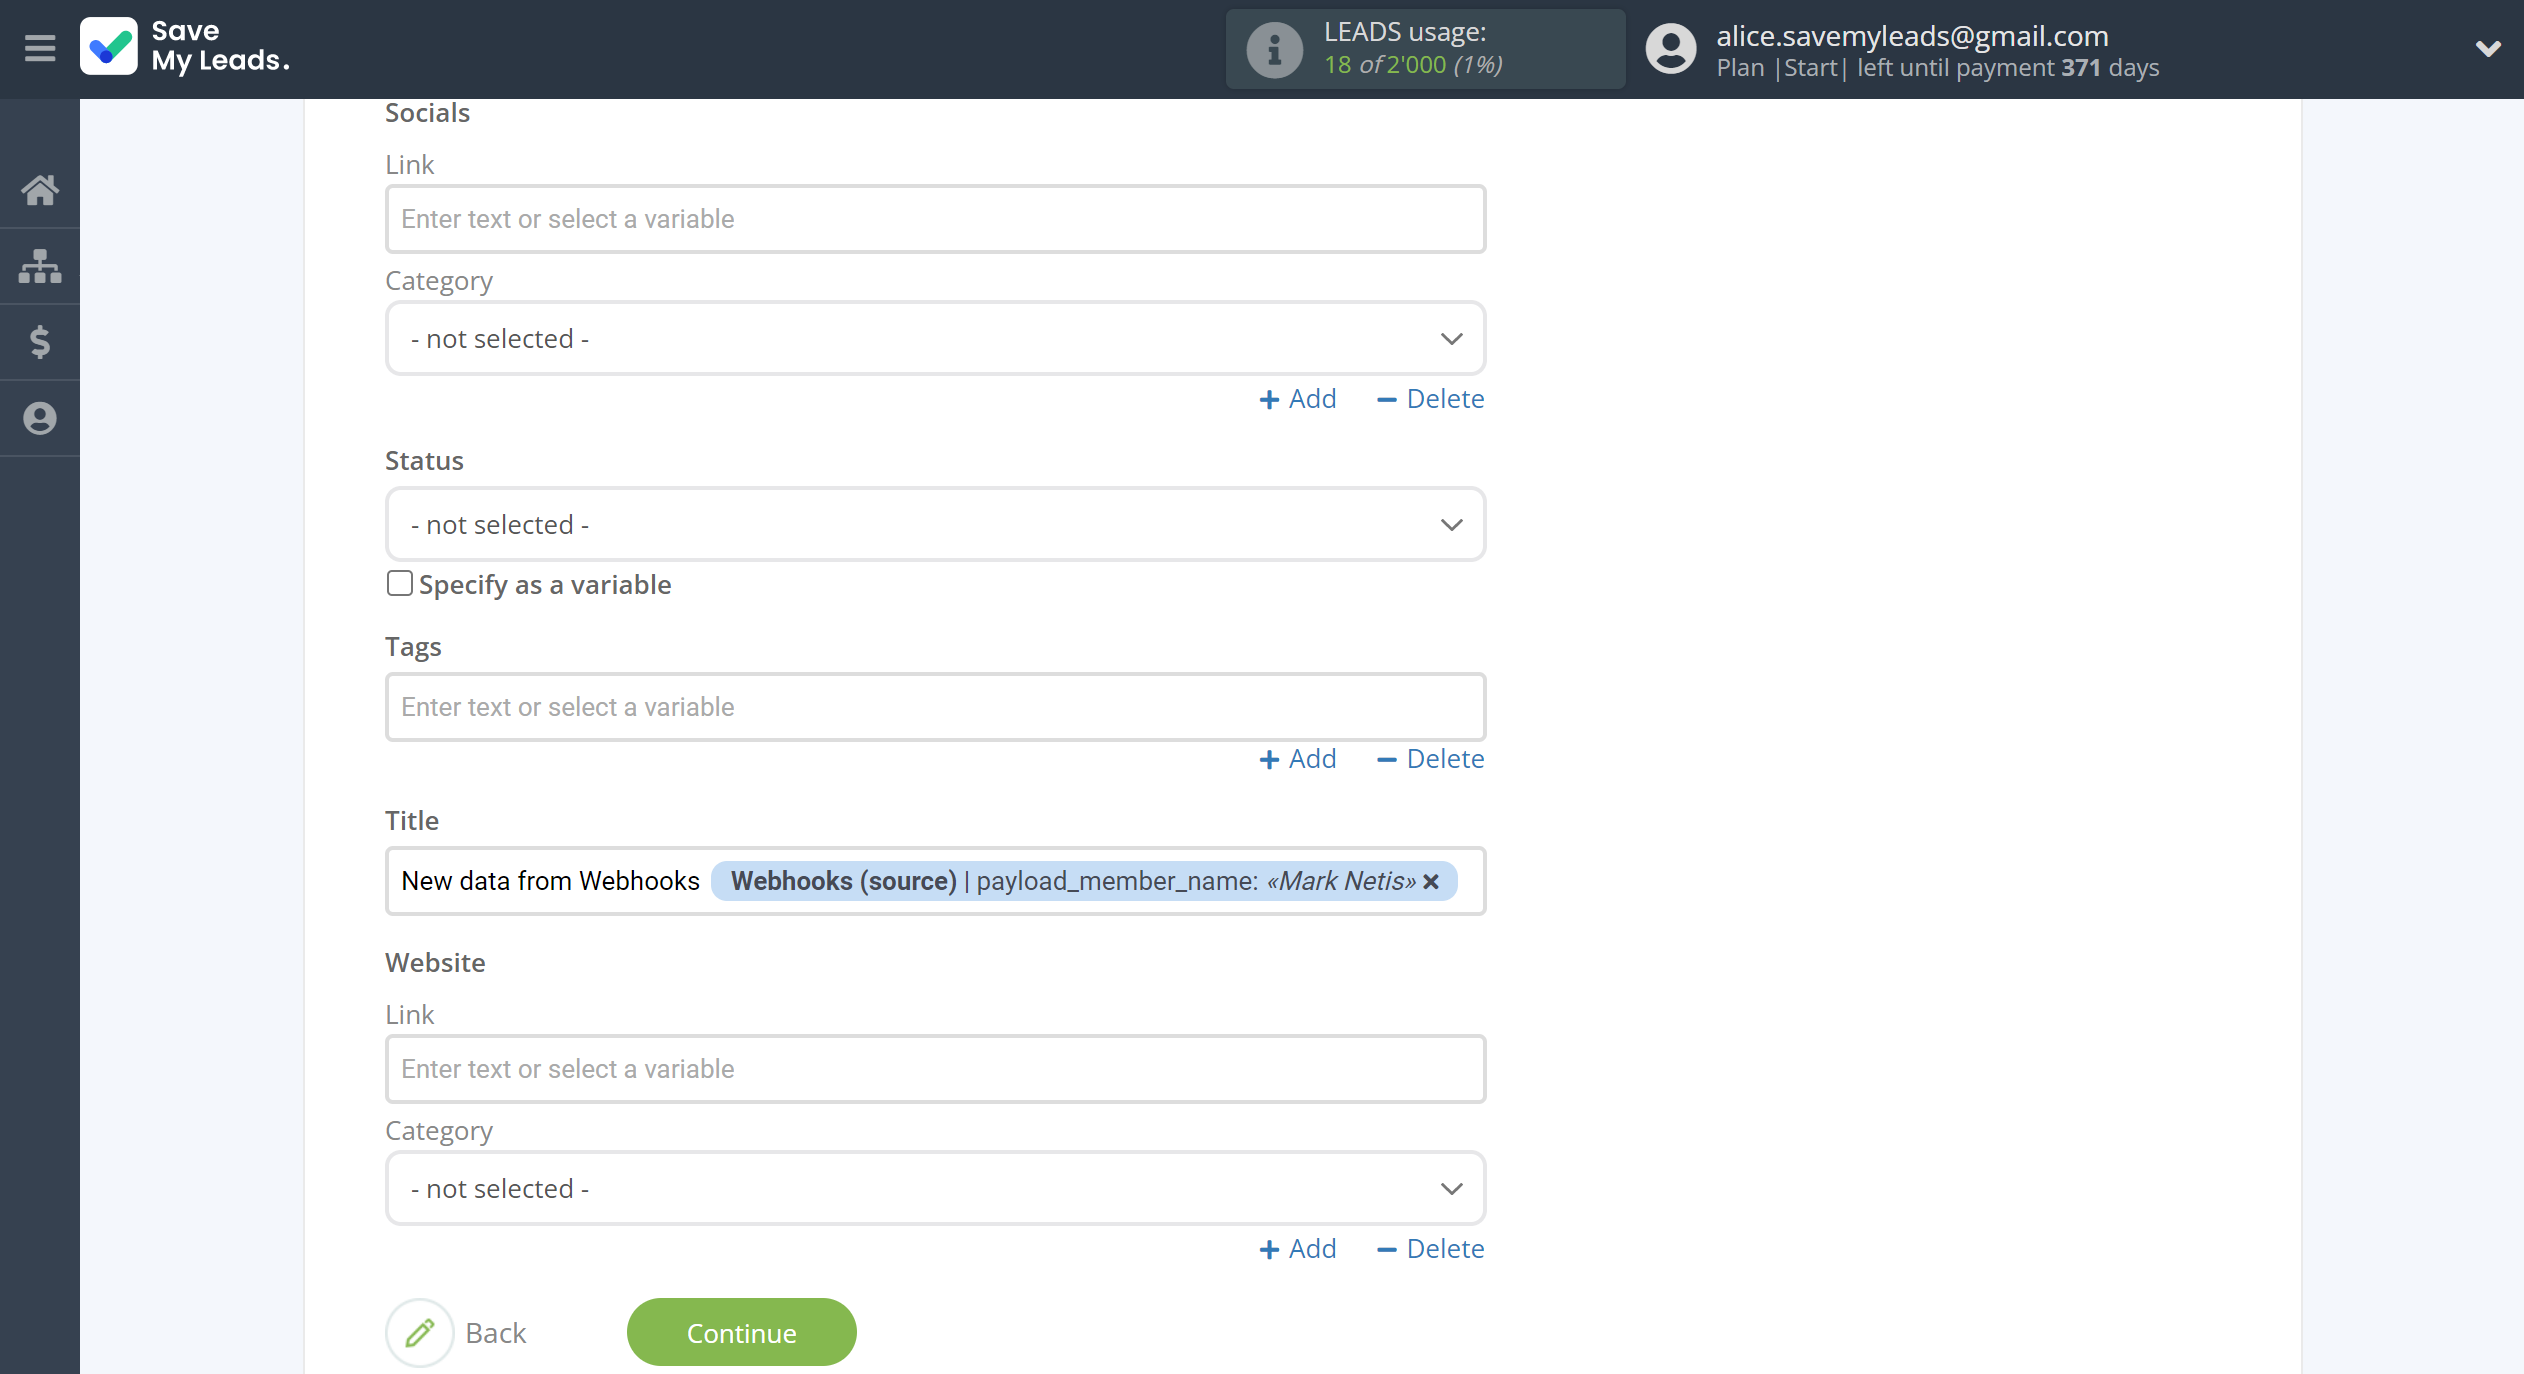Open the connections sitemap sidebar icon

pos(40,266)
